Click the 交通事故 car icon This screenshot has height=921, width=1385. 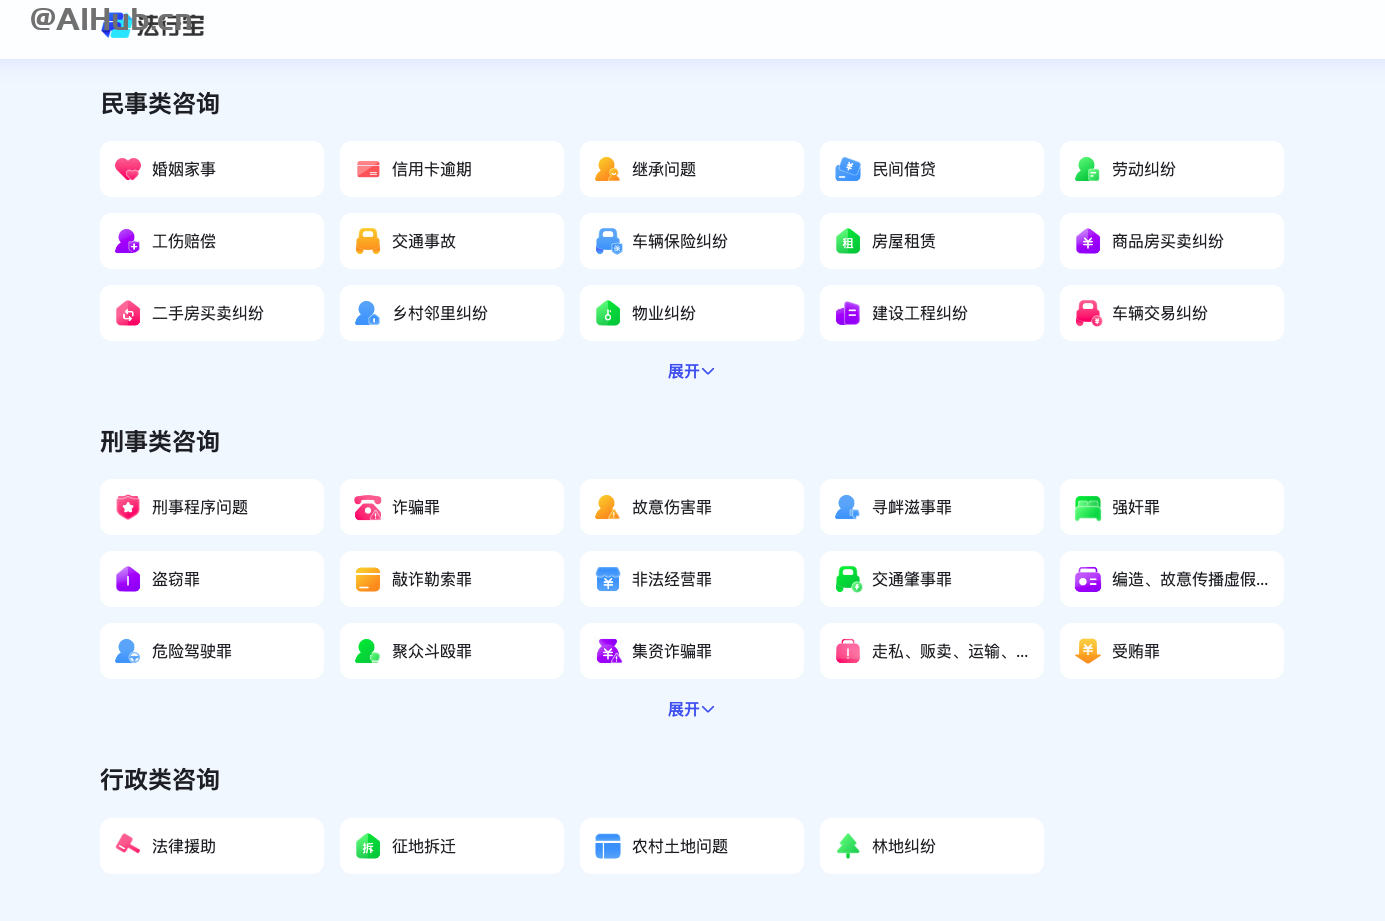(x=368, y=241)
